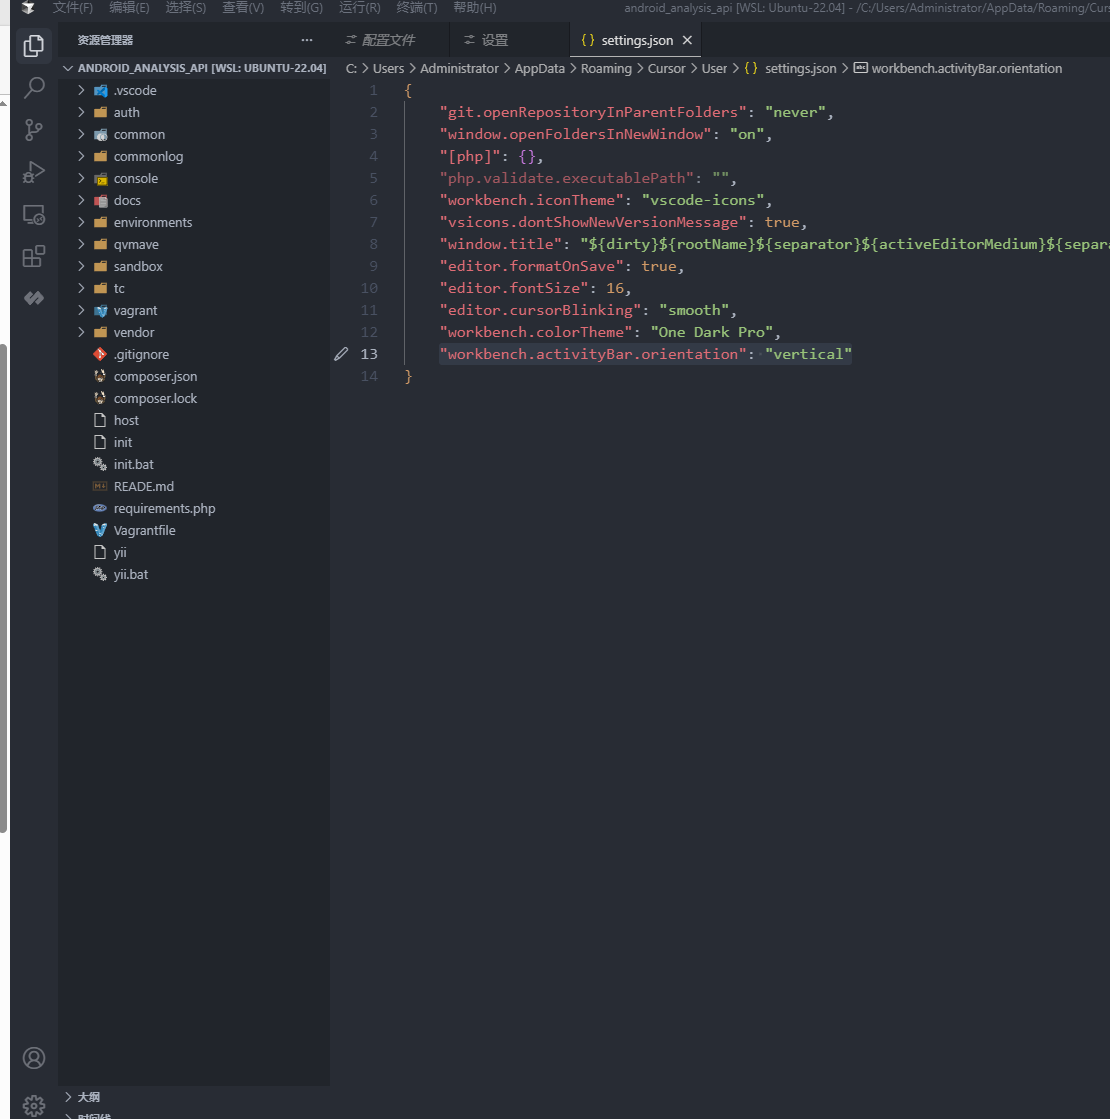Expand the 大纲 outline section
Image resolution: width=1110 pixels, height=1119 pixels.
coord(89,1097)
